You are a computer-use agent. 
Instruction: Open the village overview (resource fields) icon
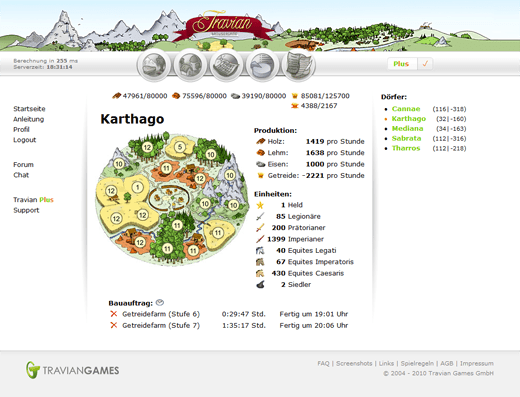click(154, 65)
